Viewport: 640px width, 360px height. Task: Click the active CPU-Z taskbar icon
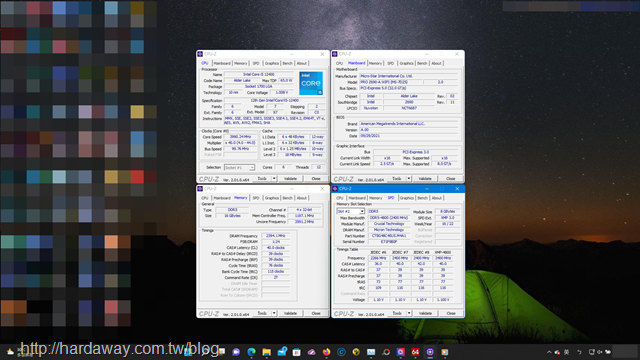pyautogui.click(x=430, y=352)
